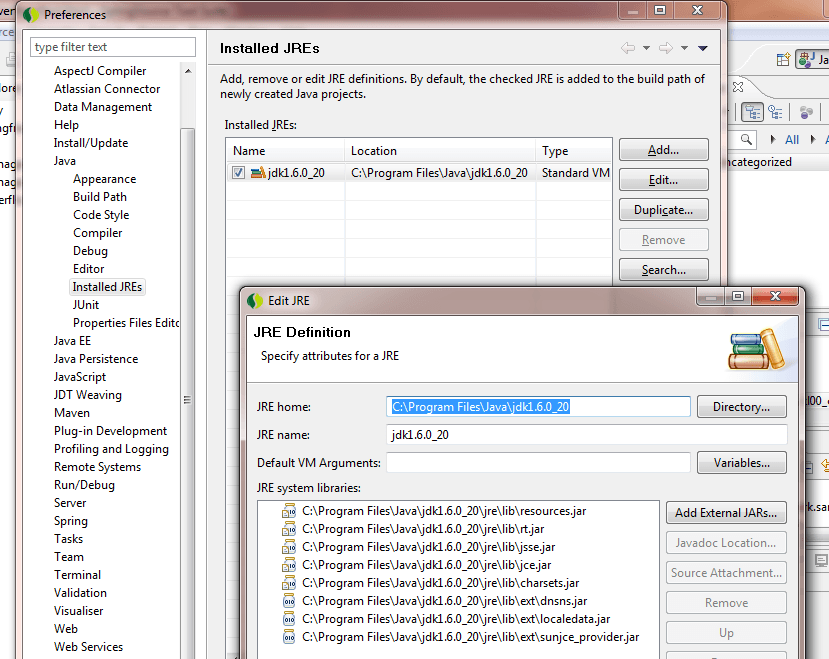Click the Open Perspective toolbar icon
The image size is (829, 659).
(781, 61)
